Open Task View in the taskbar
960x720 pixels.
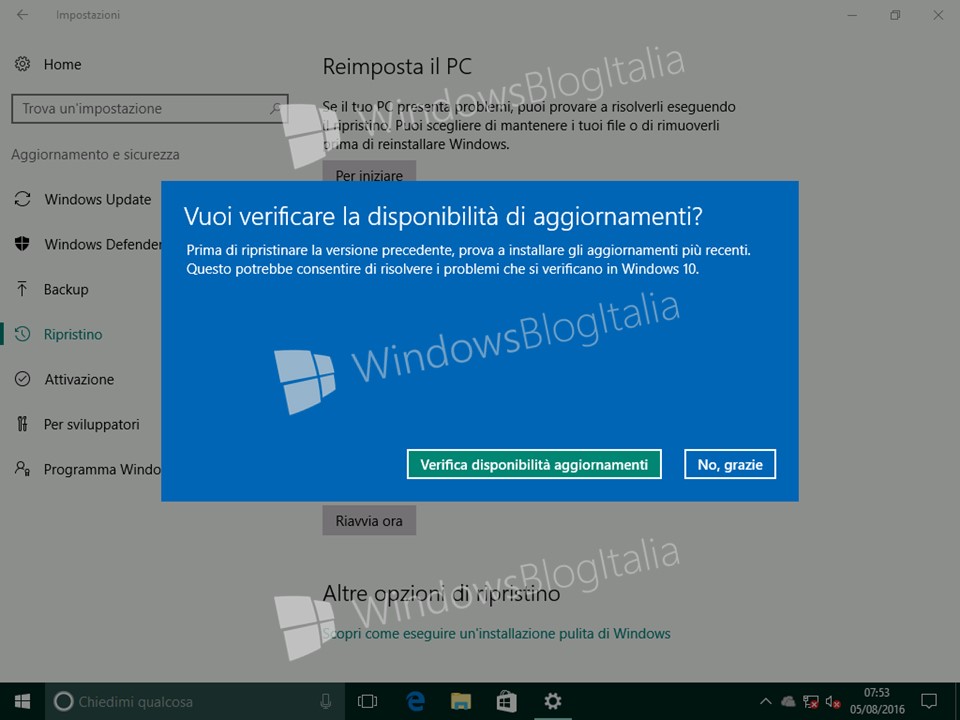click(367, 701)
